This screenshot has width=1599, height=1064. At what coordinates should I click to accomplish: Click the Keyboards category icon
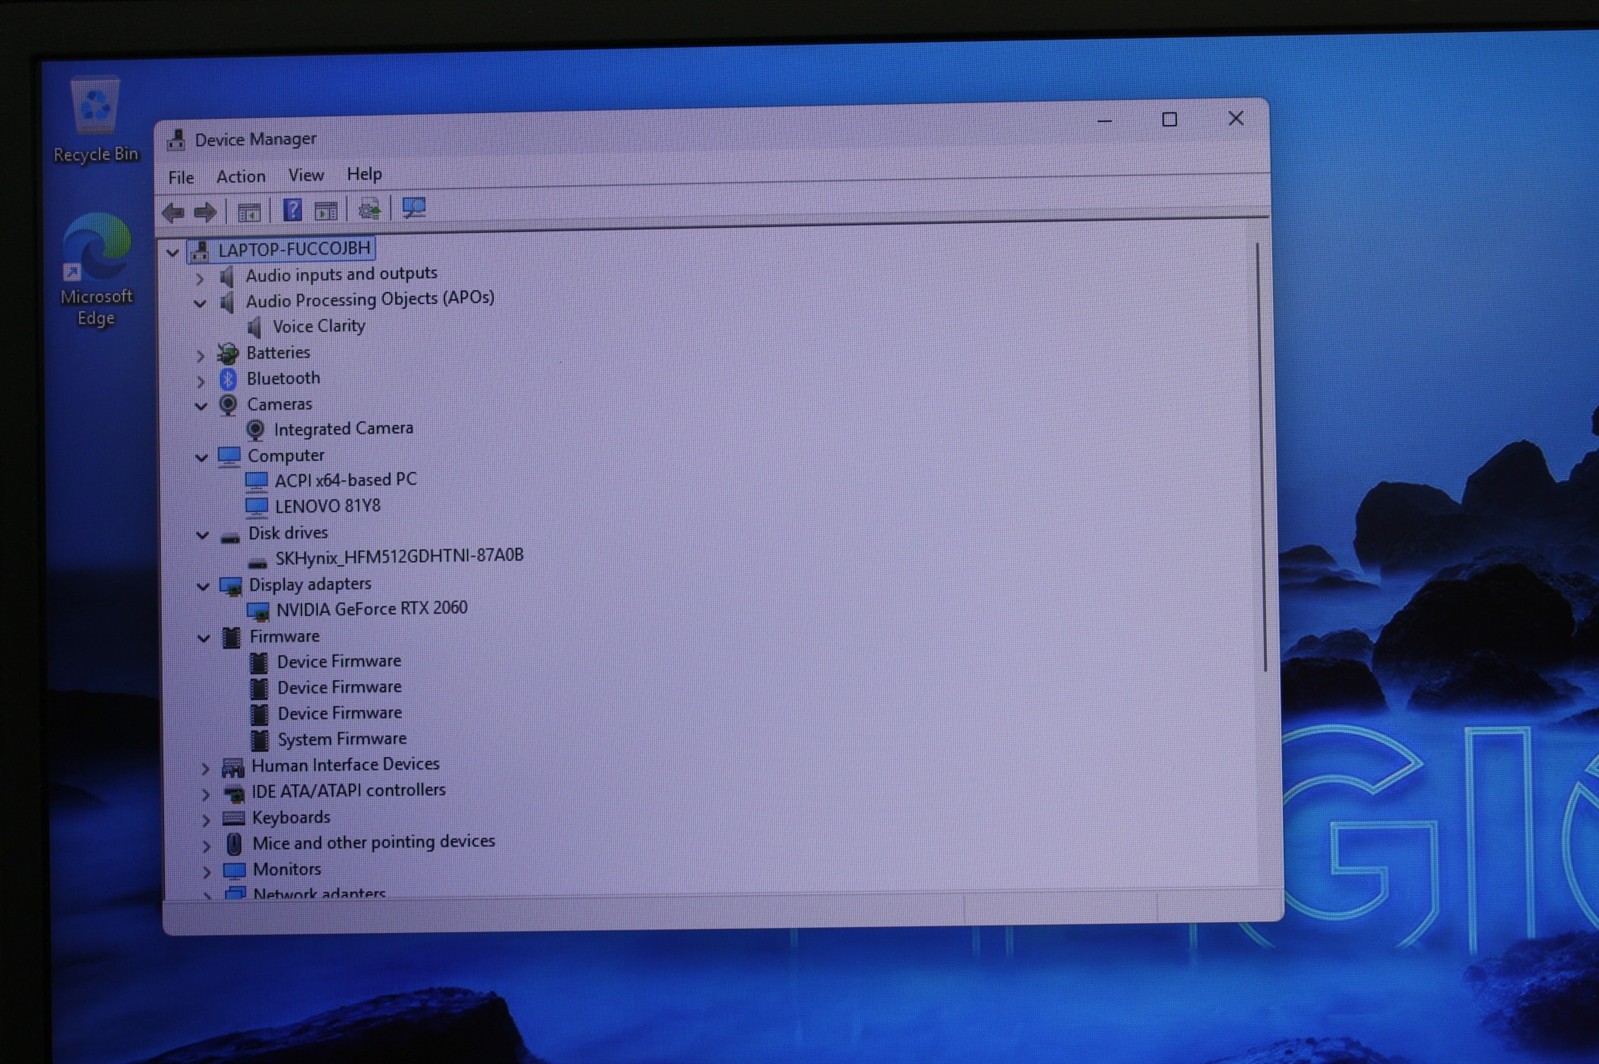tap(234, 818)
